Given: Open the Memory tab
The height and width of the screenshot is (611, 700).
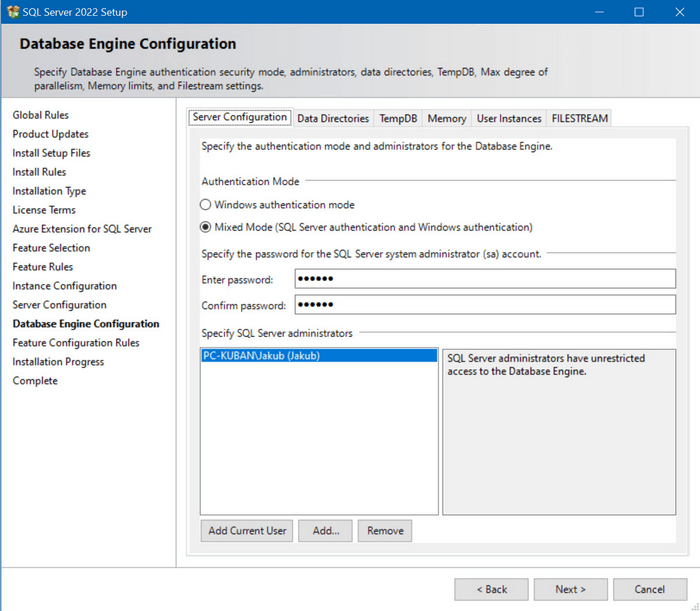Looking at the screenshot, I should pos(446,118).
